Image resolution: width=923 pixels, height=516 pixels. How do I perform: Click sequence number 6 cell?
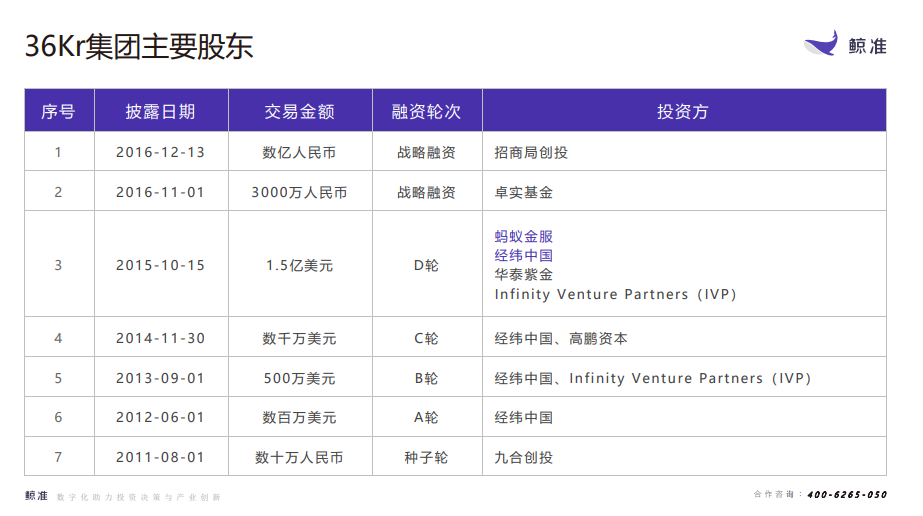click(58, 417)
